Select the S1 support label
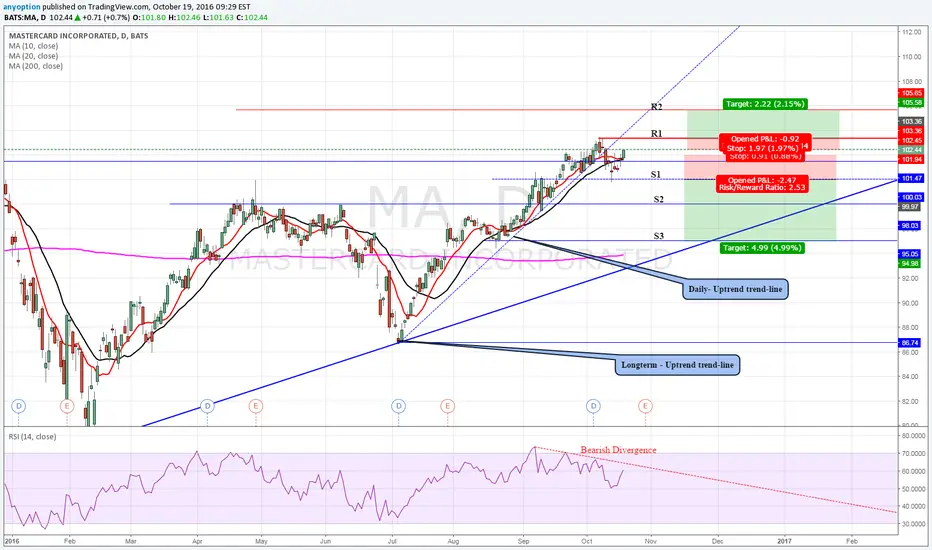The width and height of the screenshot is (932, 550). 656,175
